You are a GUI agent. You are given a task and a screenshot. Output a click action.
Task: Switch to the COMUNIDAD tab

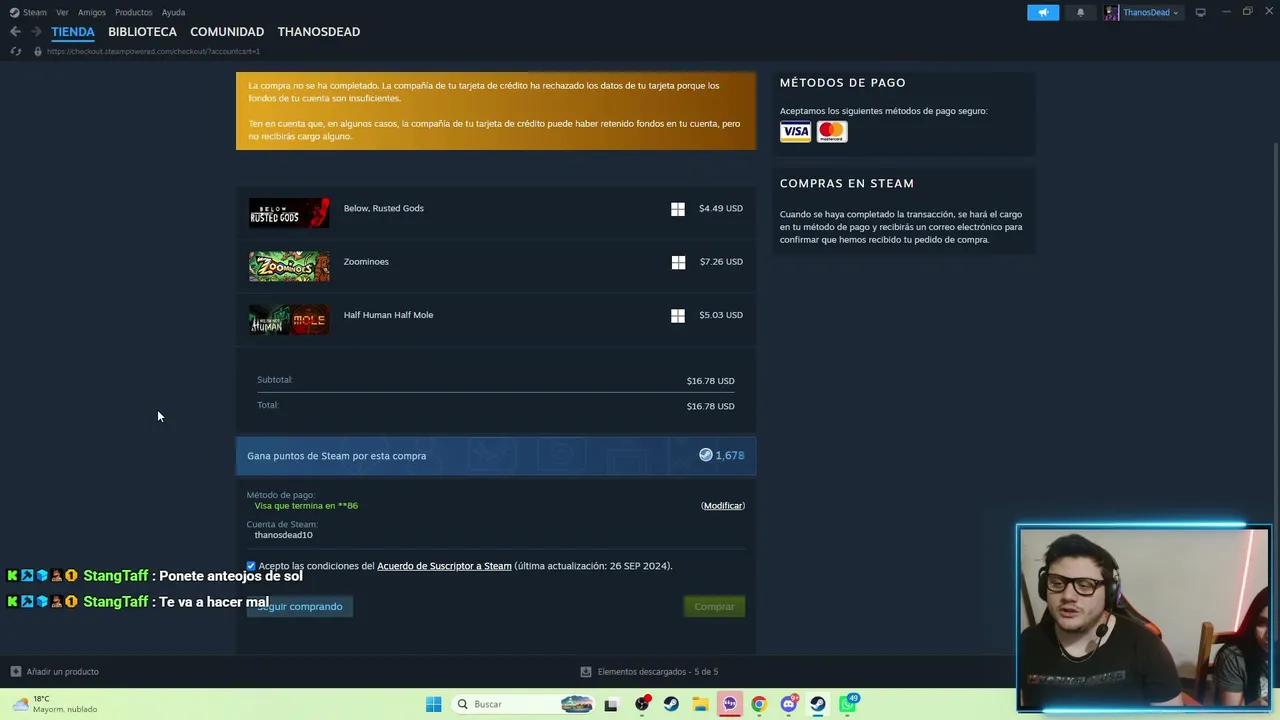227,32
